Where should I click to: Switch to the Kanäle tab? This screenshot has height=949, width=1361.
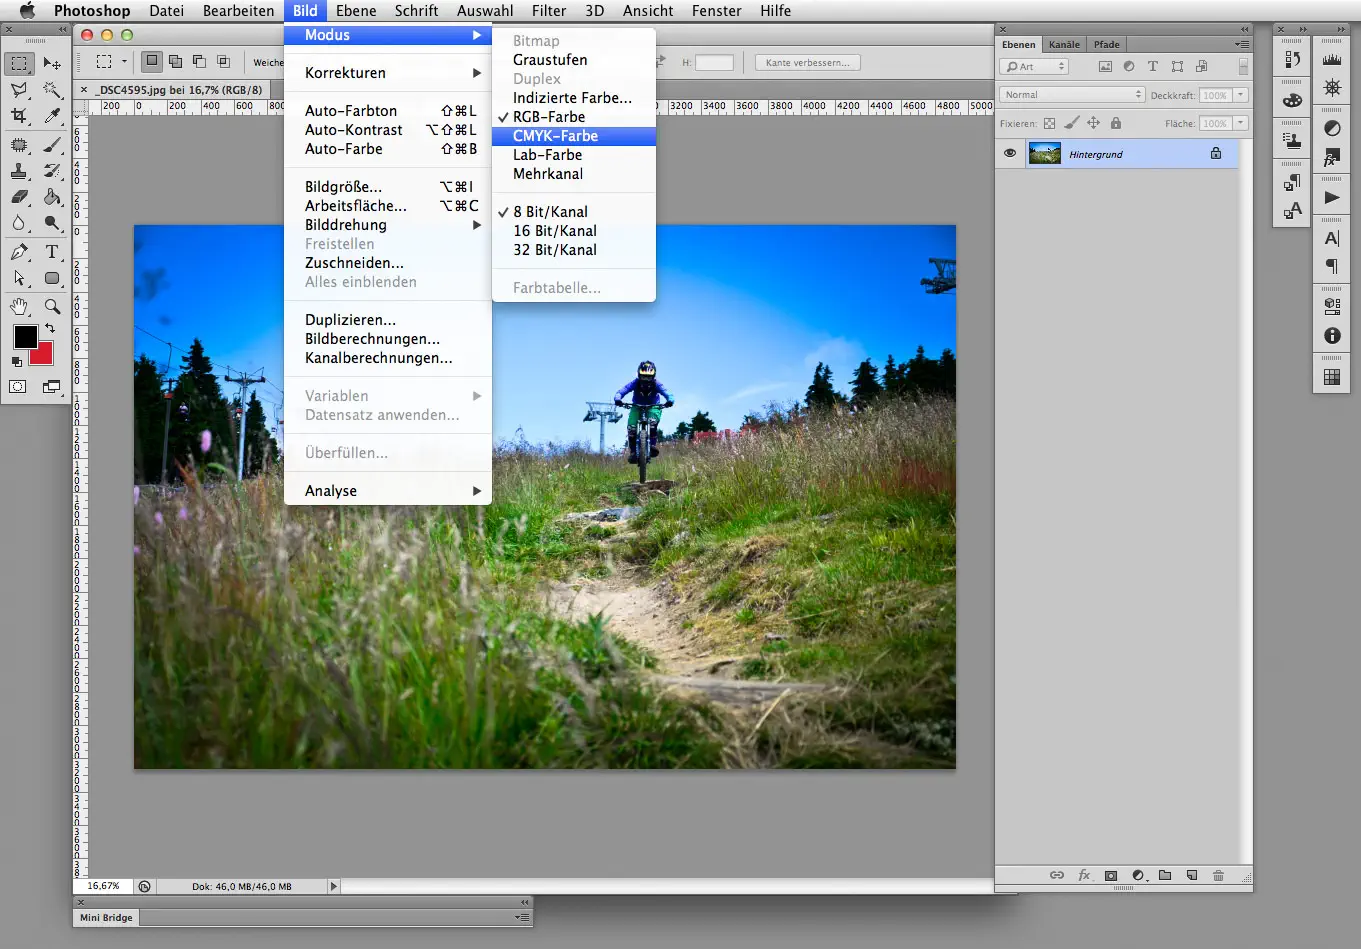(x=1063, y=44)
